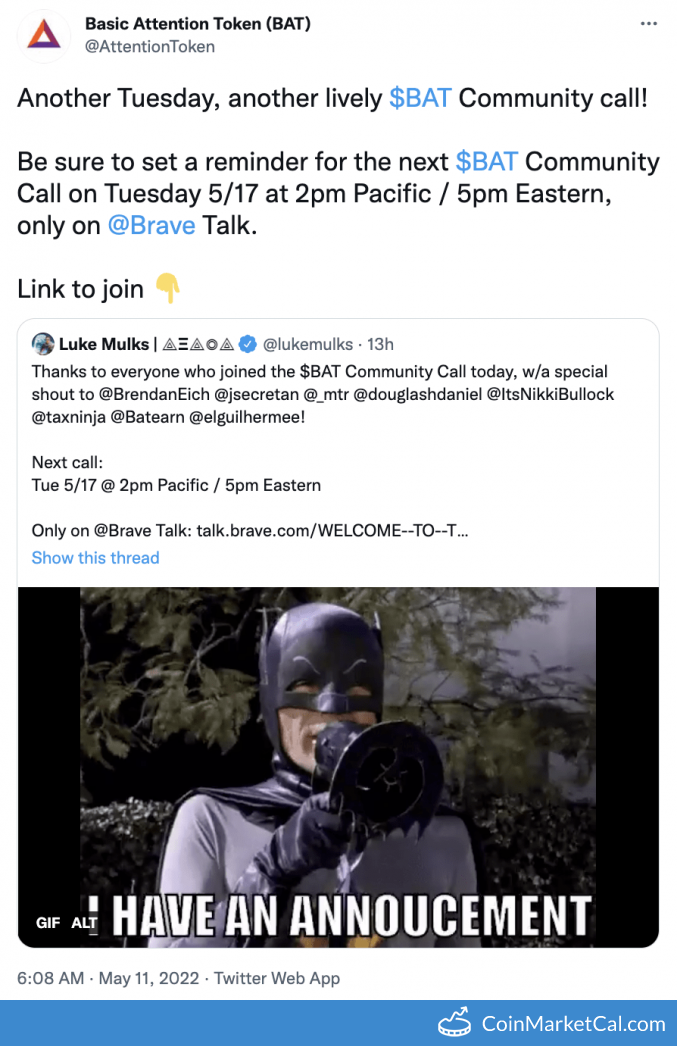Screen dimensions: 677x1046
Task: Click Luke Mulks' profile avatar
Action: click(x=43, y=344)
